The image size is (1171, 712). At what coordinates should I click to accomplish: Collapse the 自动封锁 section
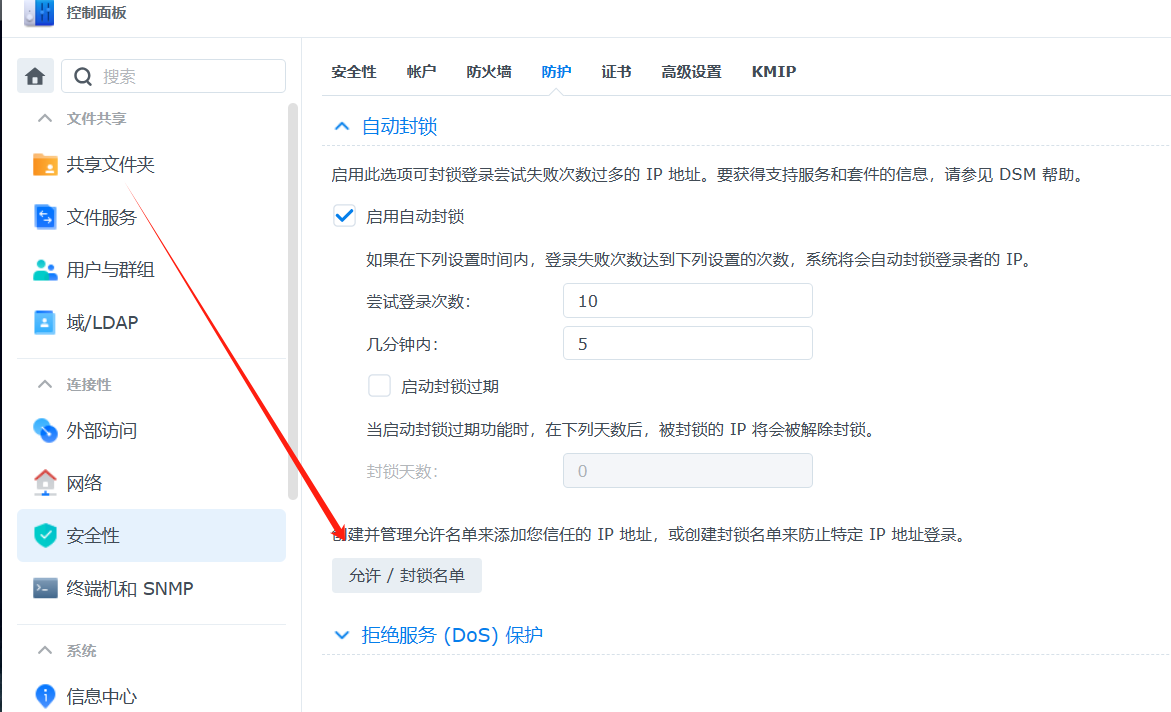click(x=342, y=127)
